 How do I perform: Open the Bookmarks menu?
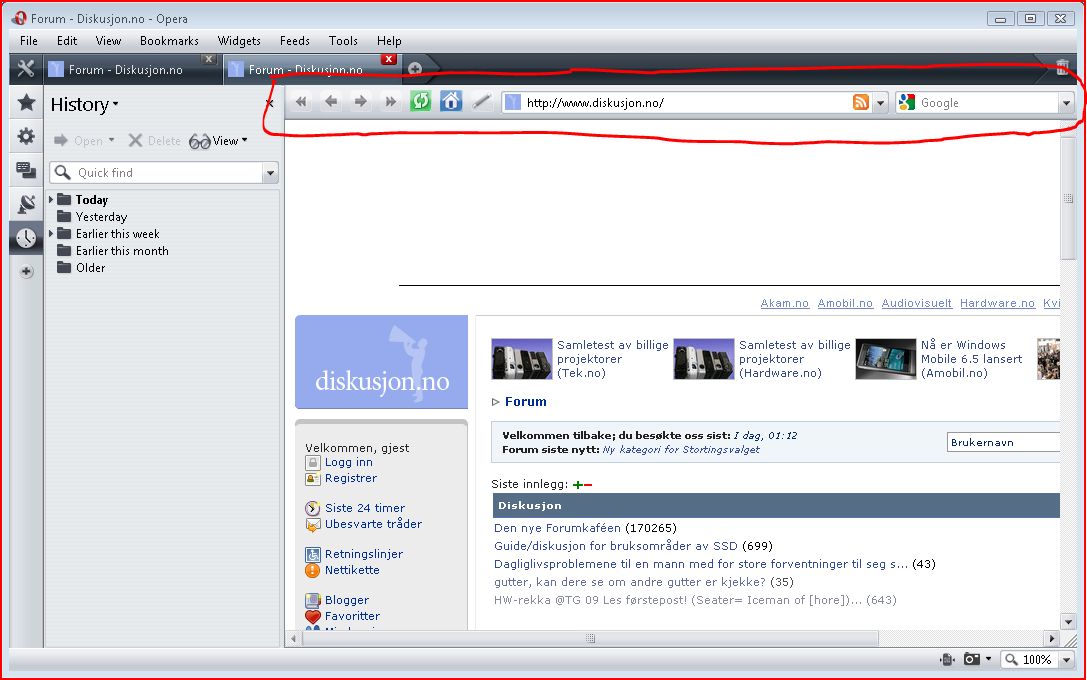click(169, 41)
